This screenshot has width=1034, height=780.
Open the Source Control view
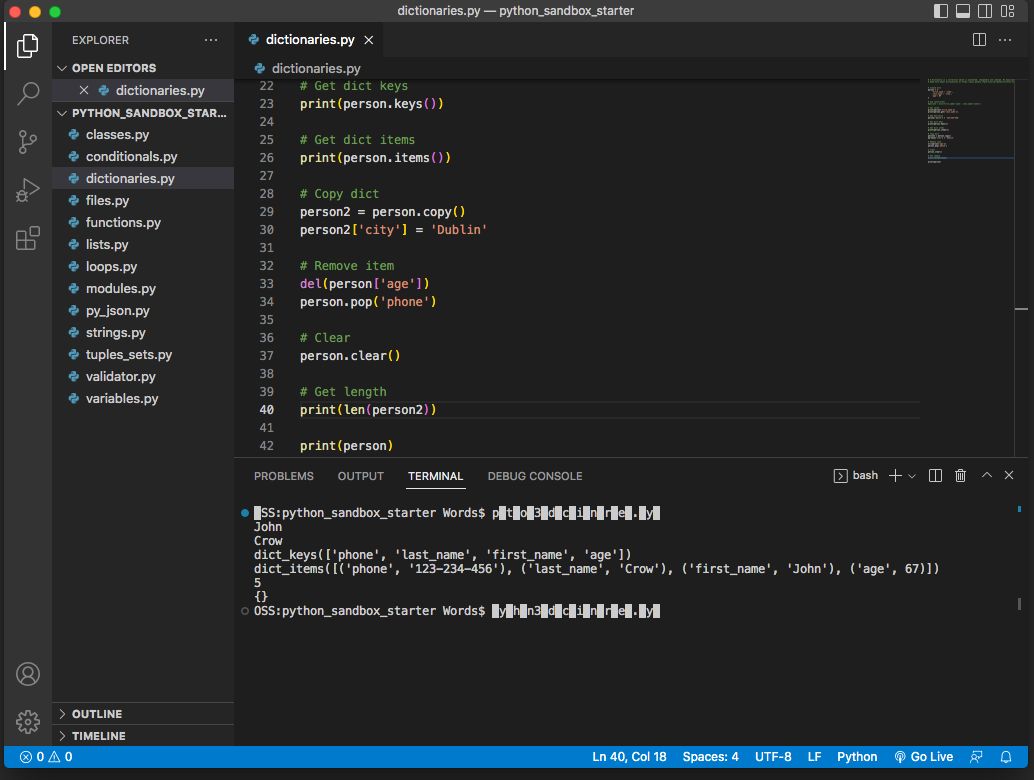point(28,141)
